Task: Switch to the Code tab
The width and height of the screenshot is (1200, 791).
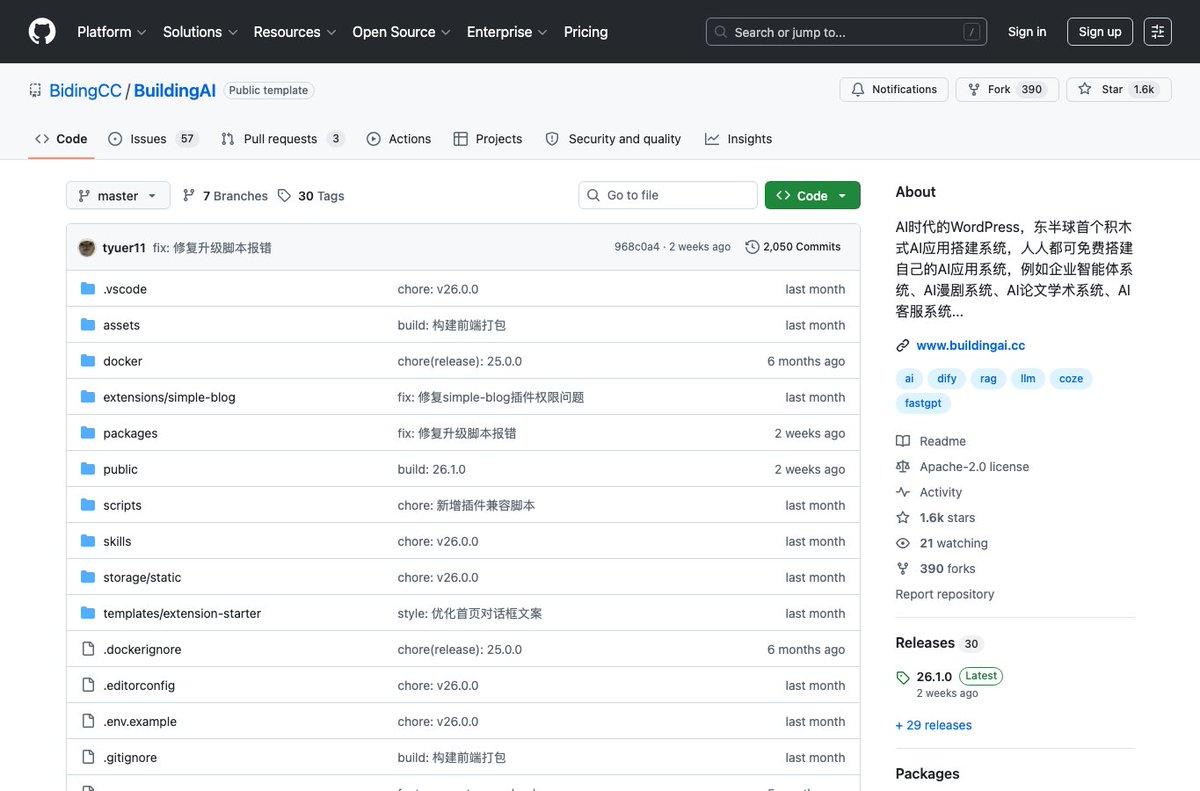Action: click(x=61, y=139)
